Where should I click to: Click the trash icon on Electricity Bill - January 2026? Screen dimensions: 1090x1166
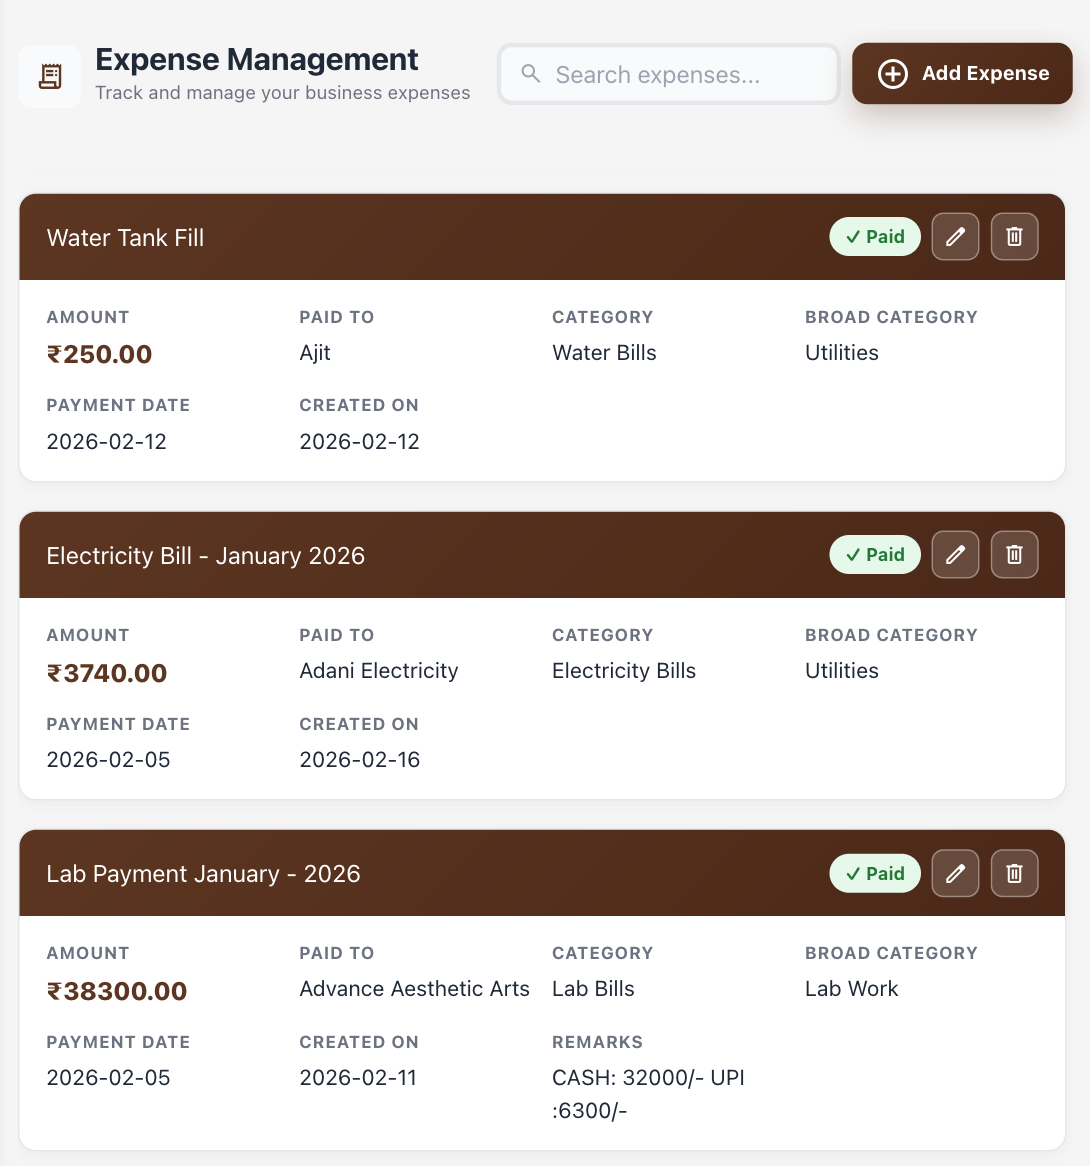[1014, 554]
